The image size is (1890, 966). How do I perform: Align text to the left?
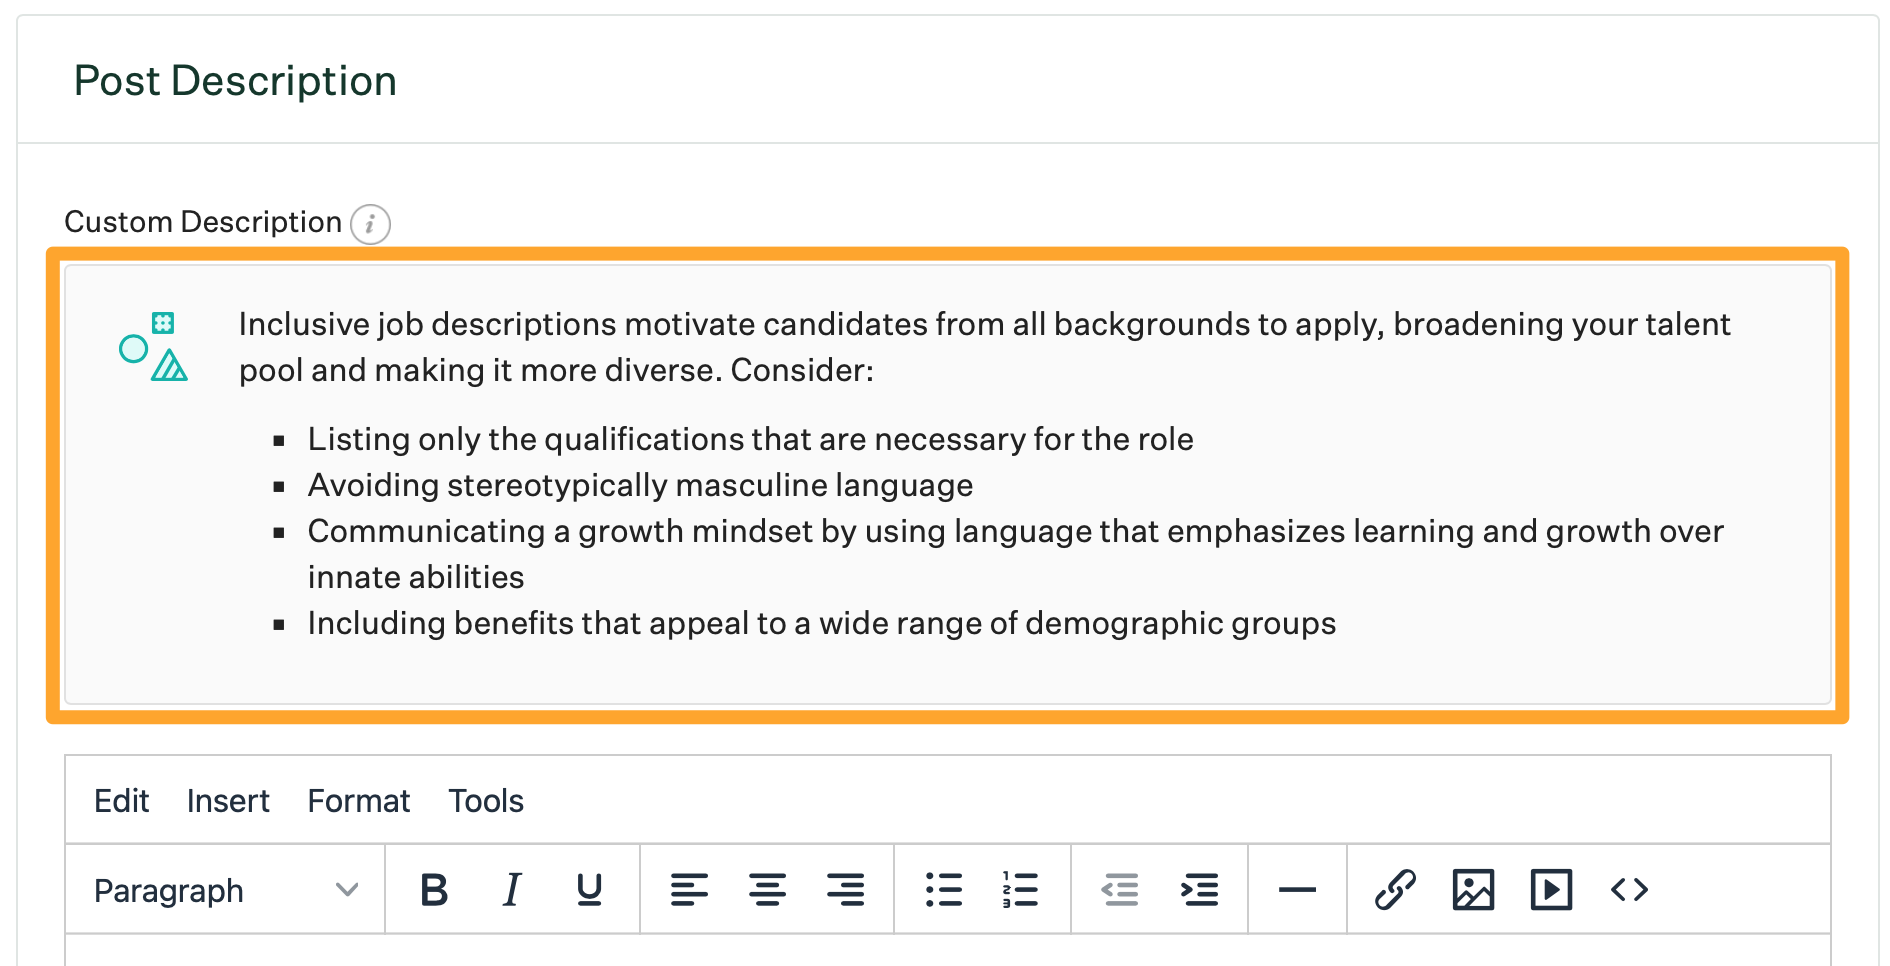point(689,889)
